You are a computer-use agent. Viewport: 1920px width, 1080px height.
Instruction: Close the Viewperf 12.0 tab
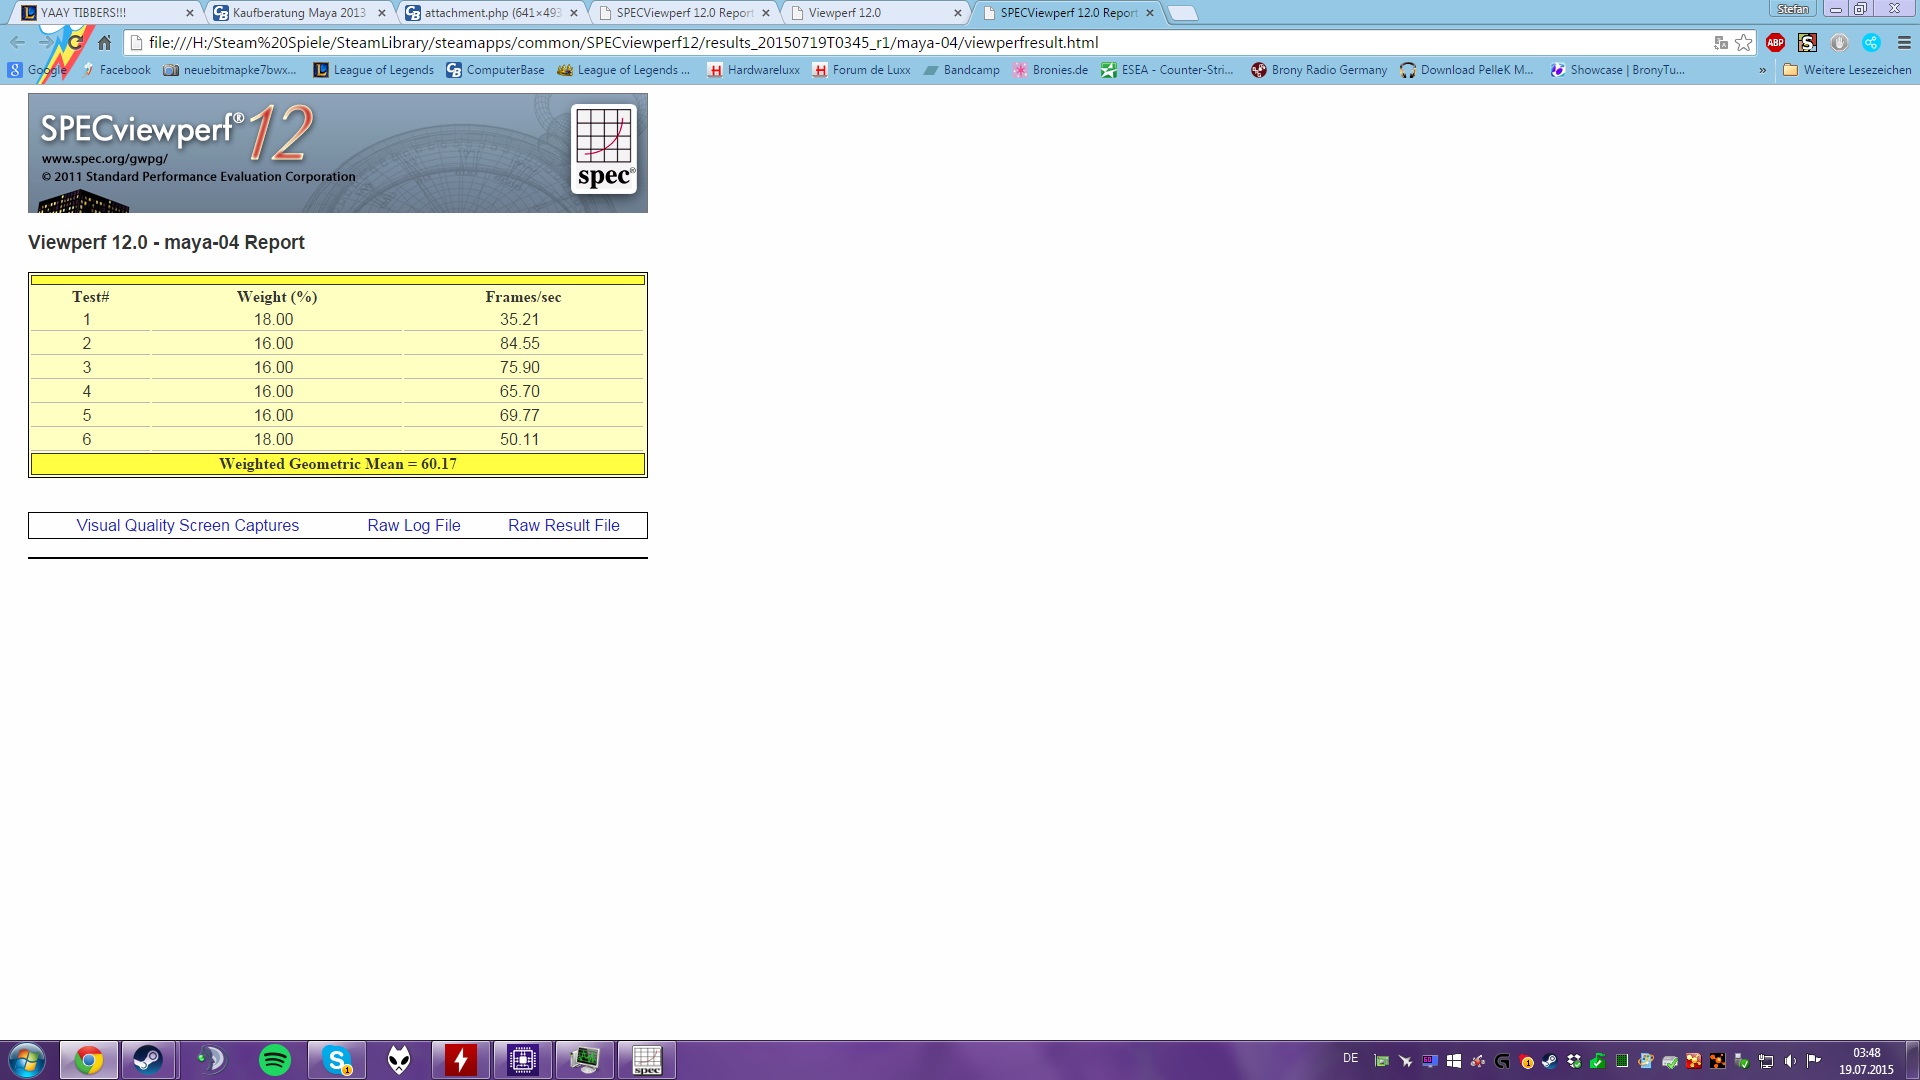pos(958,13)
